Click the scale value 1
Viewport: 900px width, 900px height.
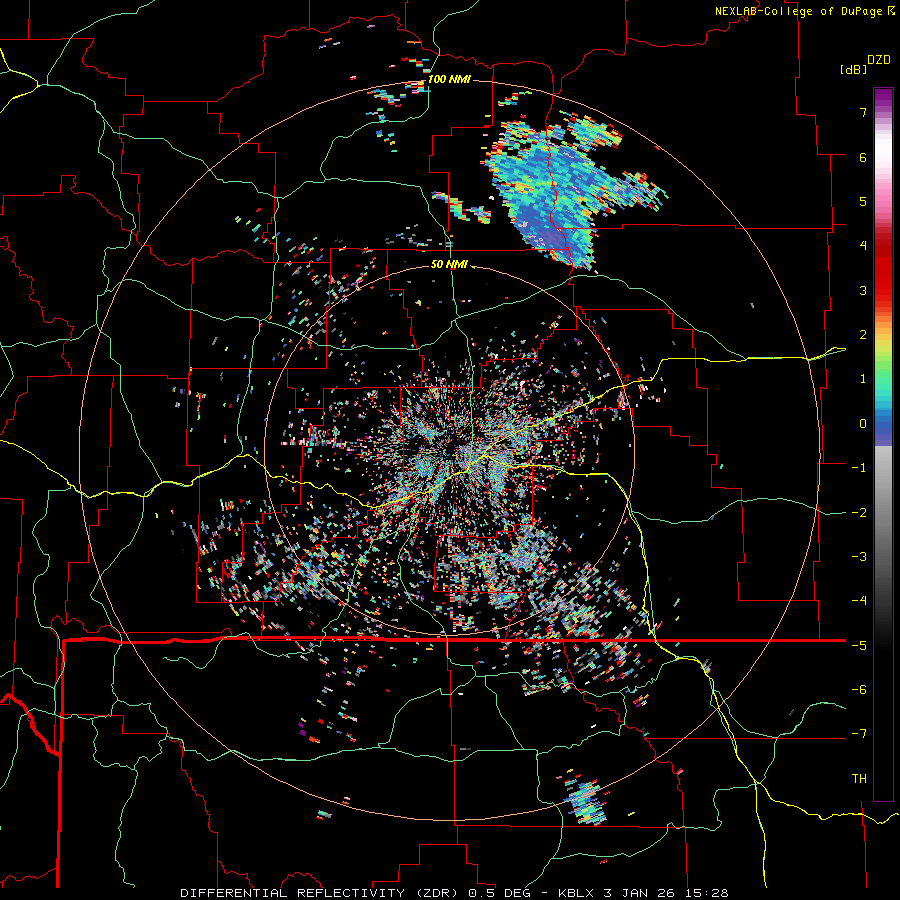tap(863, 379)
